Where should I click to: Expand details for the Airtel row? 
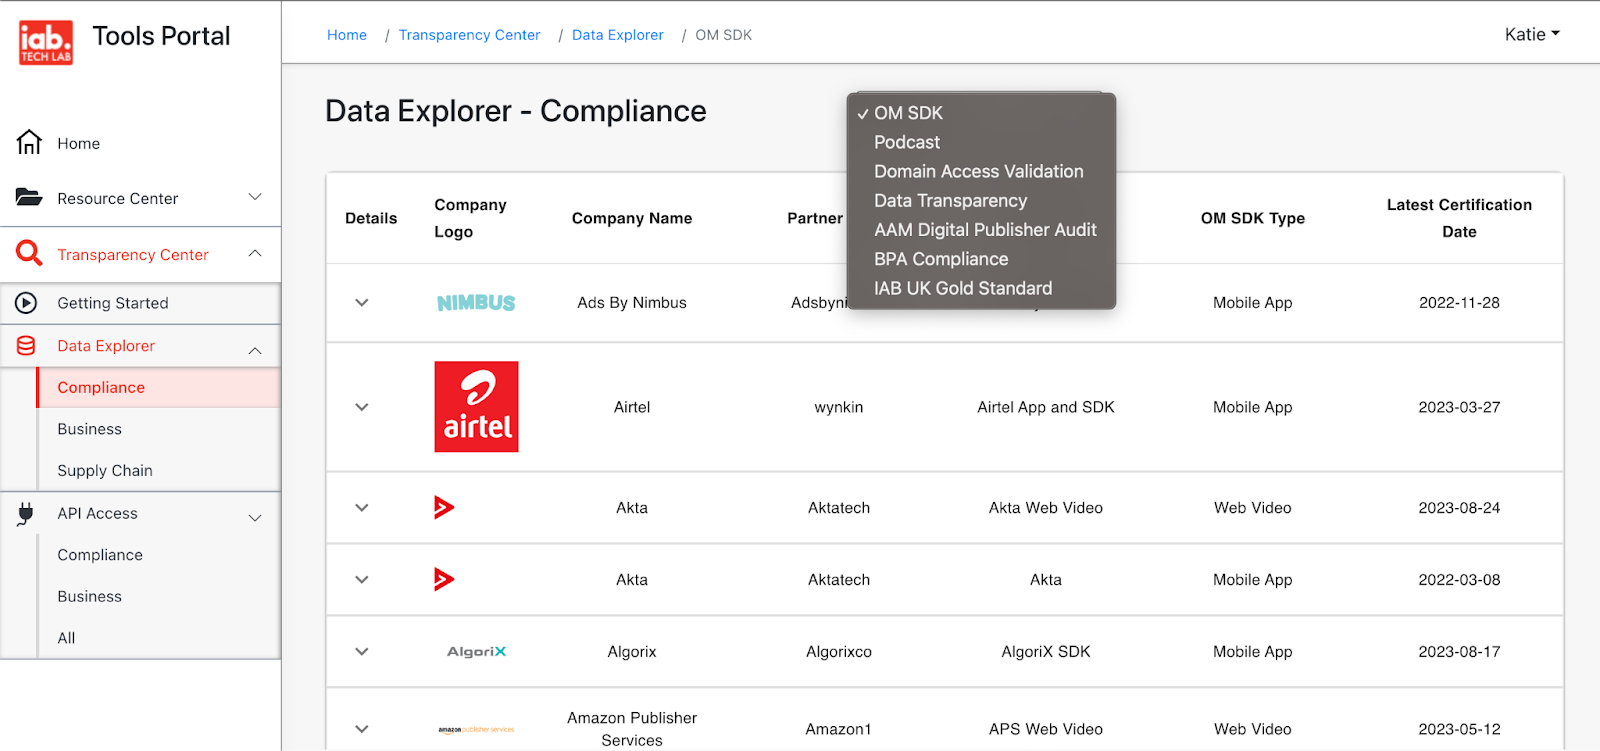[362, 407]
